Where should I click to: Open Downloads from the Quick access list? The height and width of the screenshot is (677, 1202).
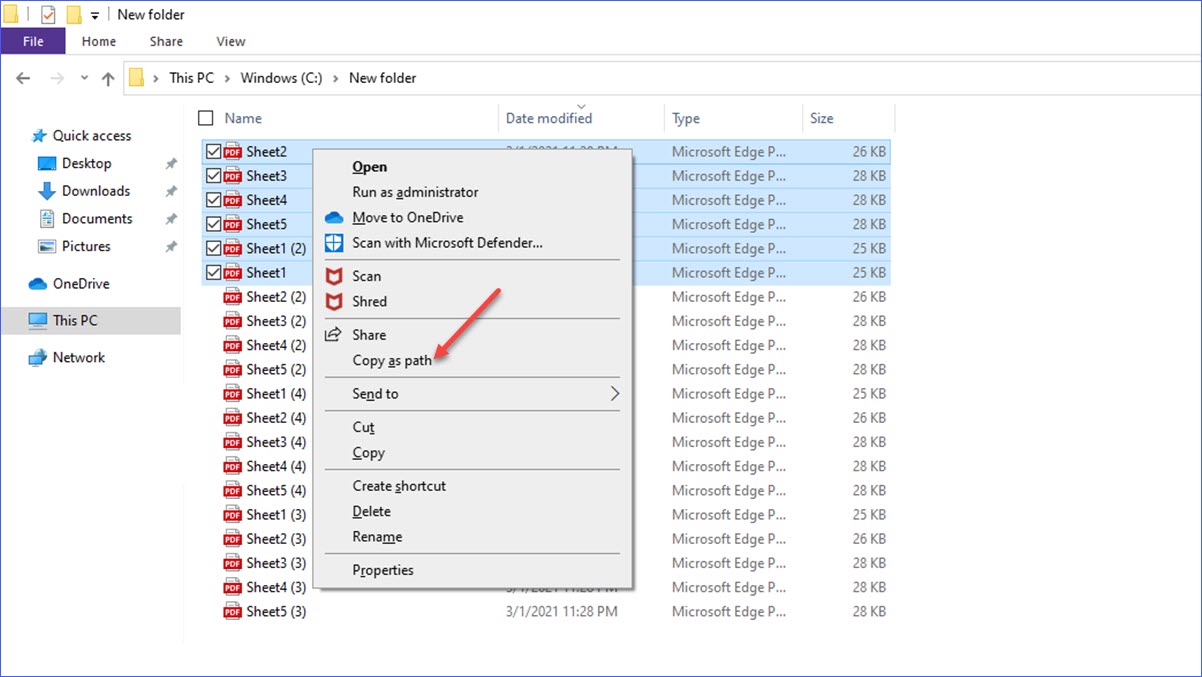pos(96,190)
